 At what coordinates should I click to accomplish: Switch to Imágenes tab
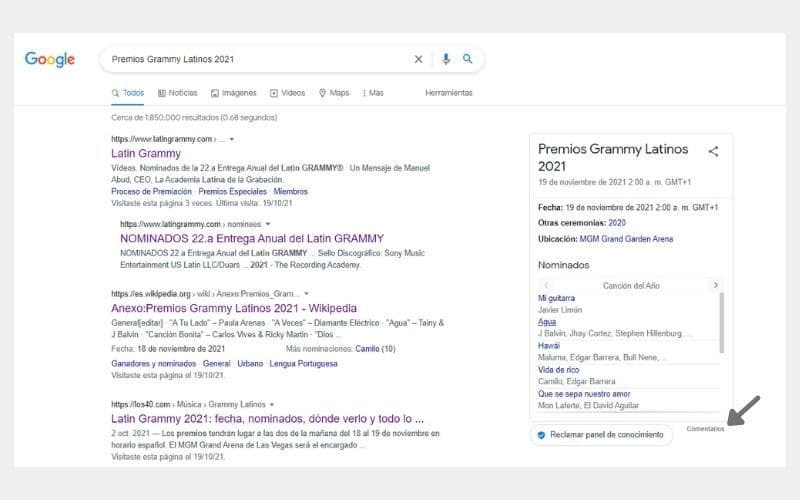[x=234, y=93]
